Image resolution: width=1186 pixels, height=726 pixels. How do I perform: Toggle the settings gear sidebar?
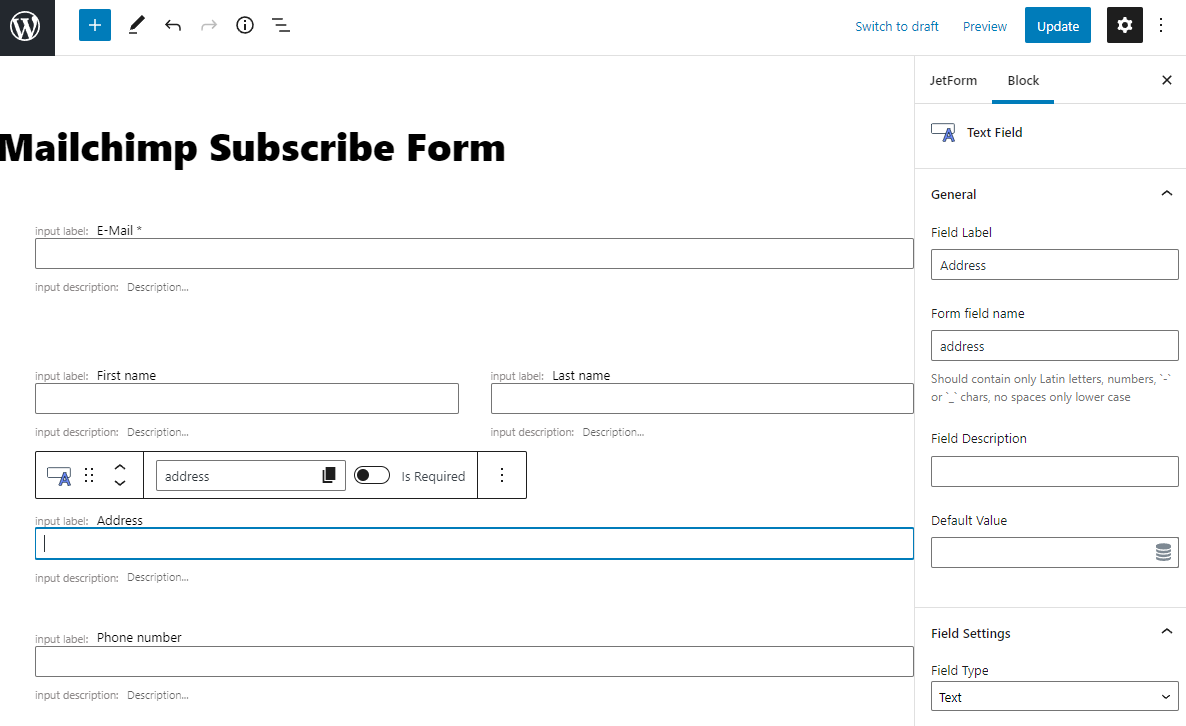point(1124,26)
